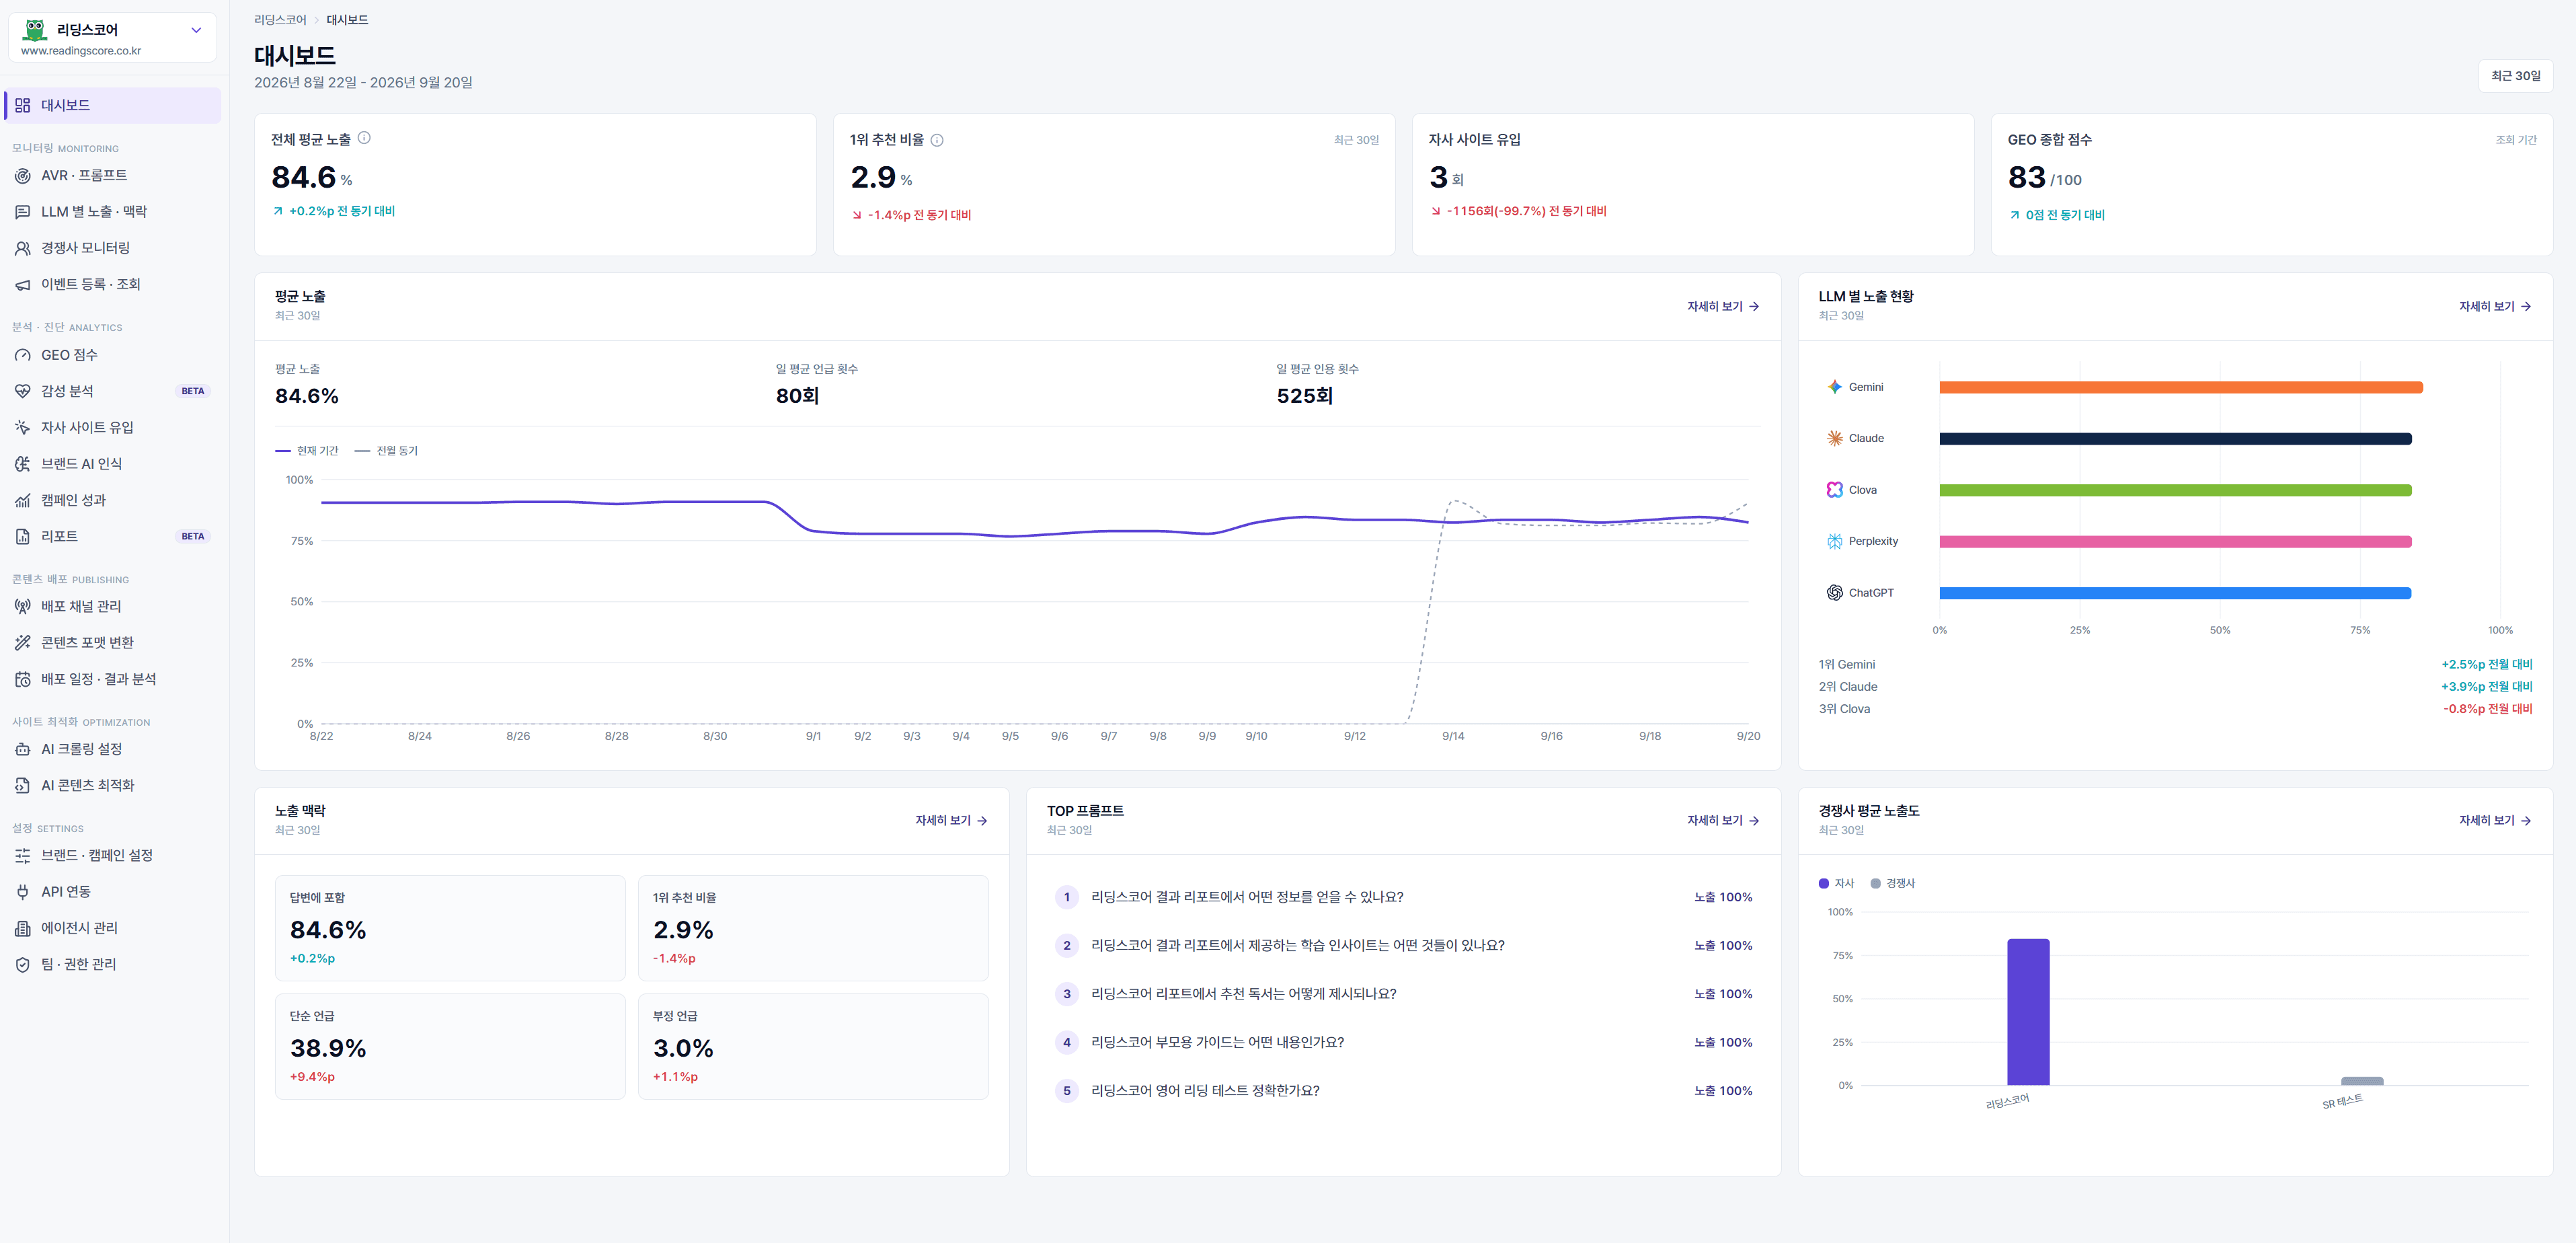Click the 배포 채널 관리 broadcast icon
Image resolution: width=2576 pixels, height=1243 pixels.
tap(22, 606)
